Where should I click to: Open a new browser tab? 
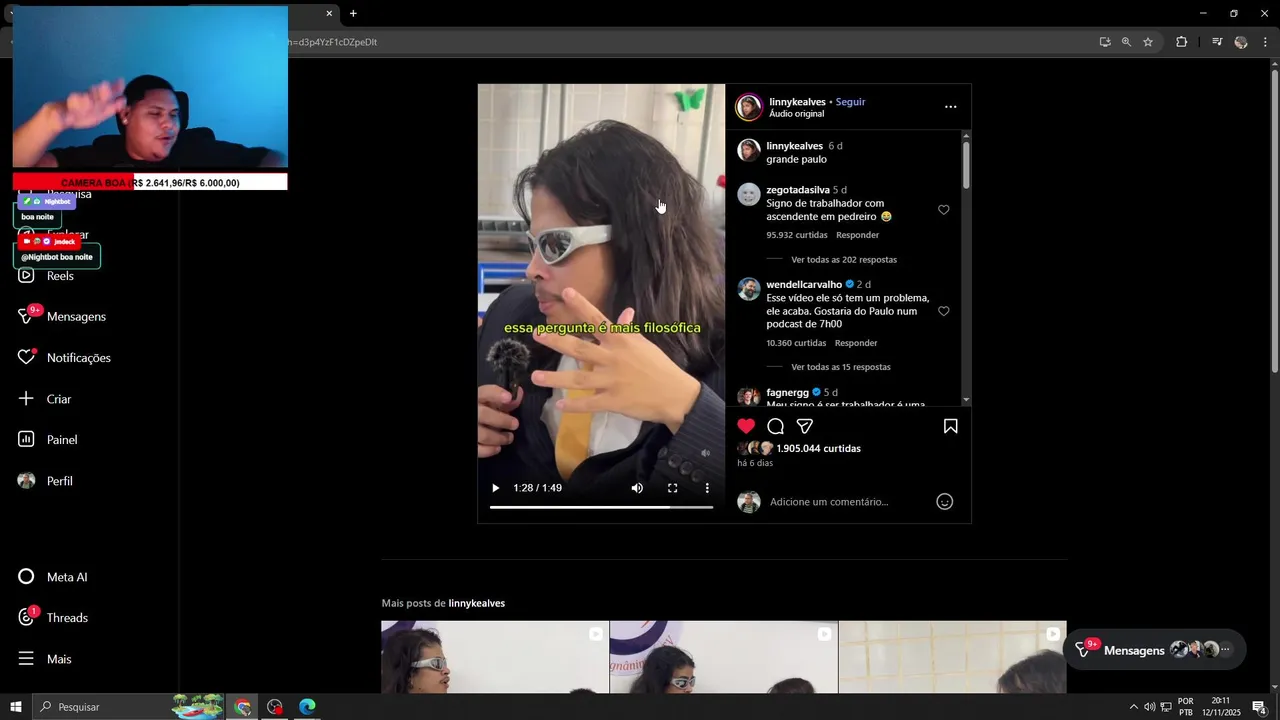(353, 13)
